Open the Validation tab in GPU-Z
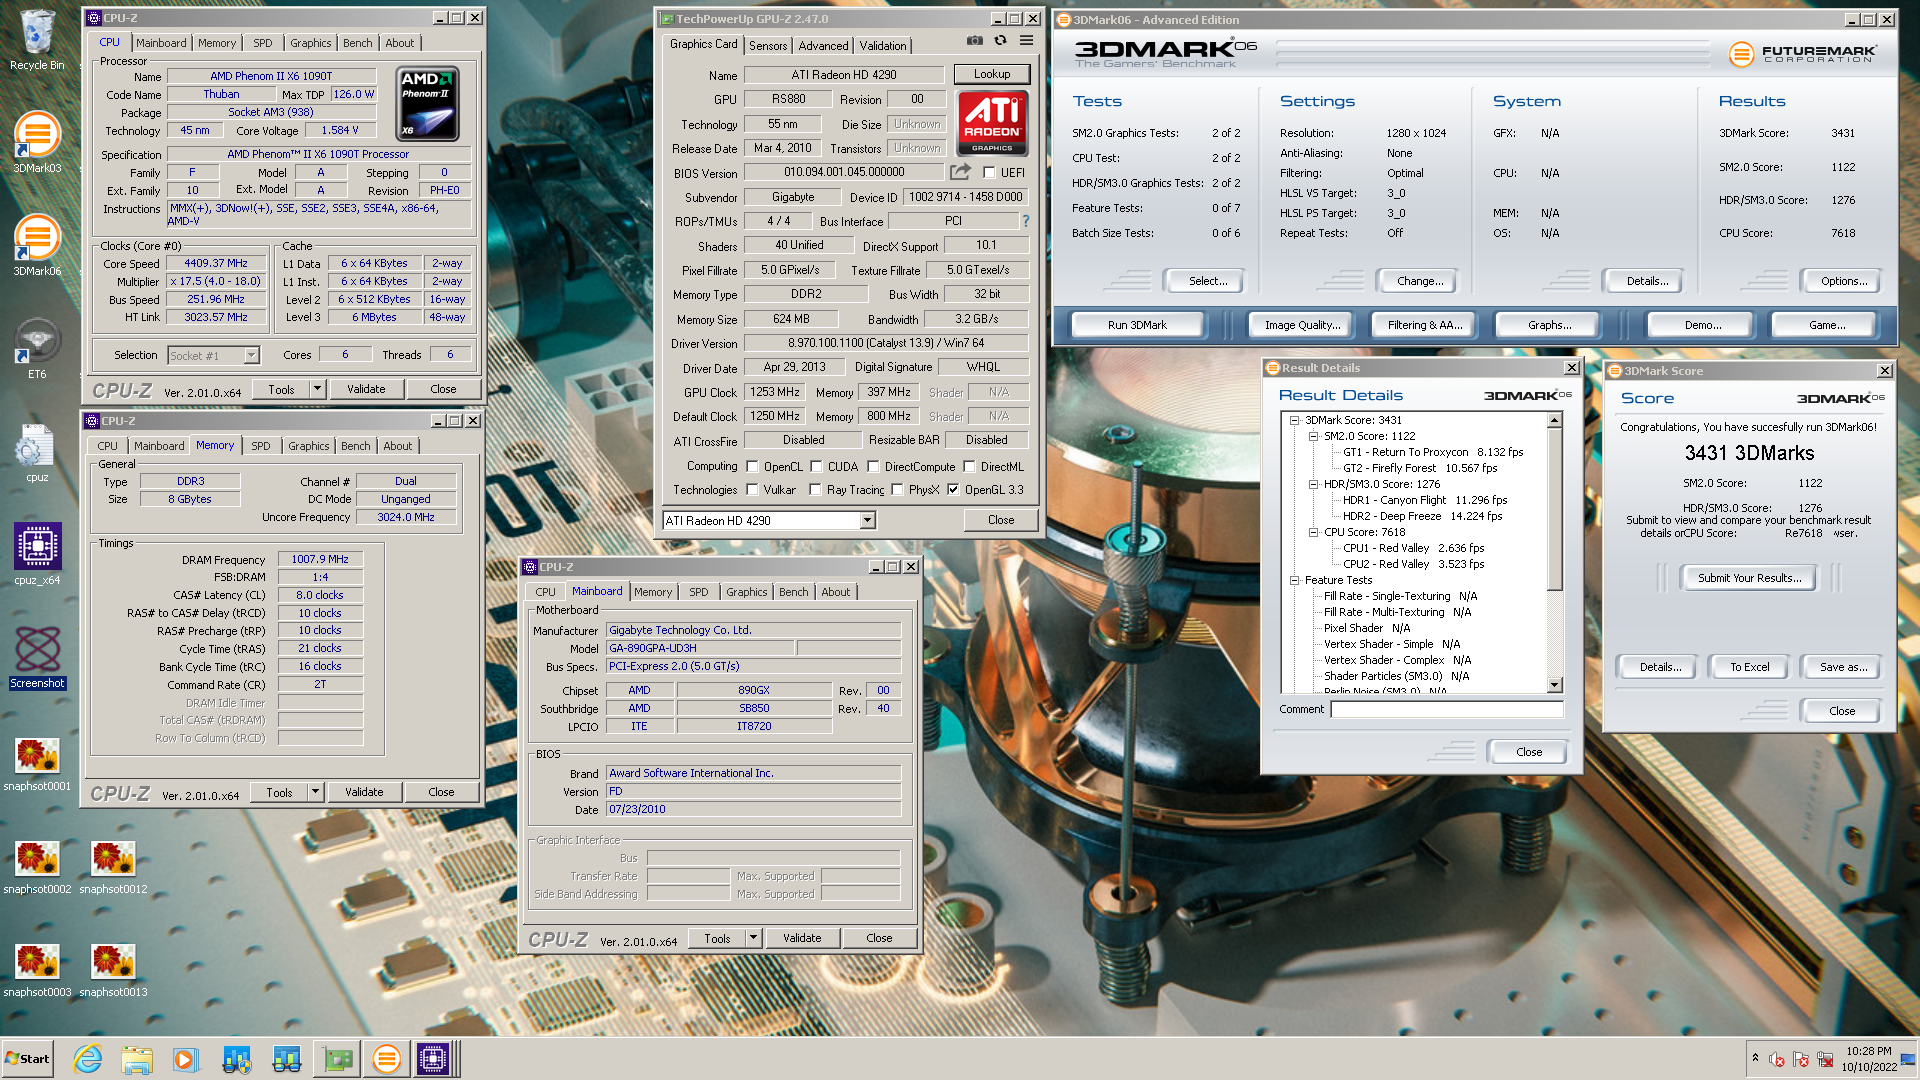 pyautogui.click(x=883, y=46)
